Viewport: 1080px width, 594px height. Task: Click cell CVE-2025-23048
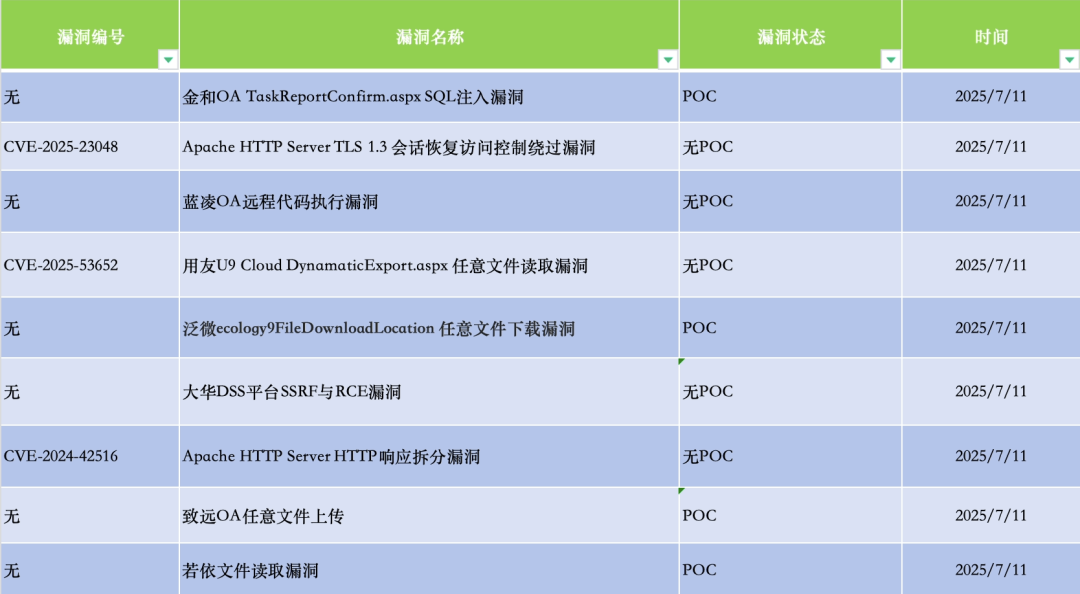click(x=90, y=147)
